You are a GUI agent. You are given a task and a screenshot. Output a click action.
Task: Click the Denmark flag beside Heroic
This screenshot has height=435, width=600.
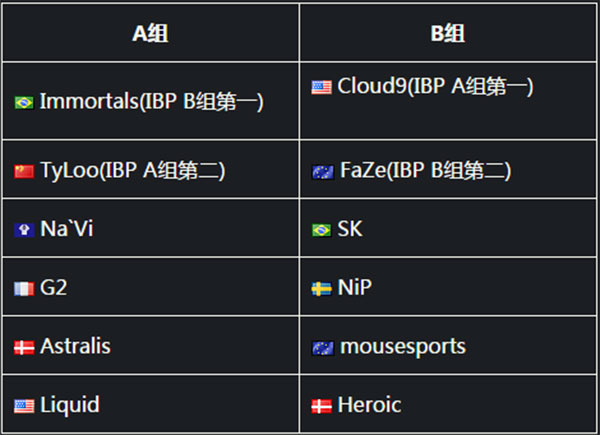click(x=321, y=406)
